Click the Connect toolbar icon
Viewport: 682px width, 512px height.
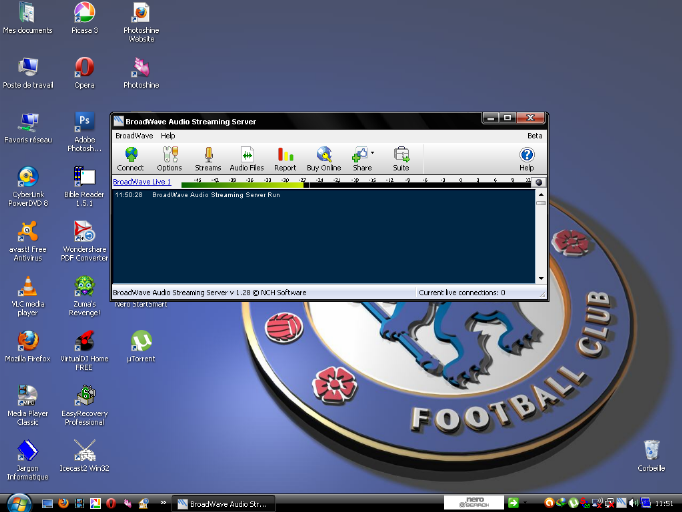pyautogui.click(x=130, y=159)
